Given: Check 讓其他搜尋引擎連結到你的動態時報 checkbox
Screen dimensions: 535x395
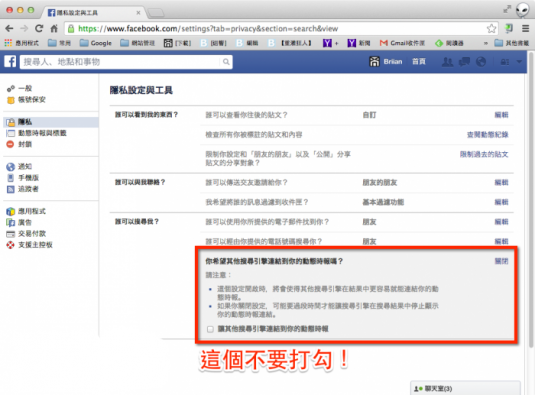Looking at the screenshot, I should coord(210,329).
